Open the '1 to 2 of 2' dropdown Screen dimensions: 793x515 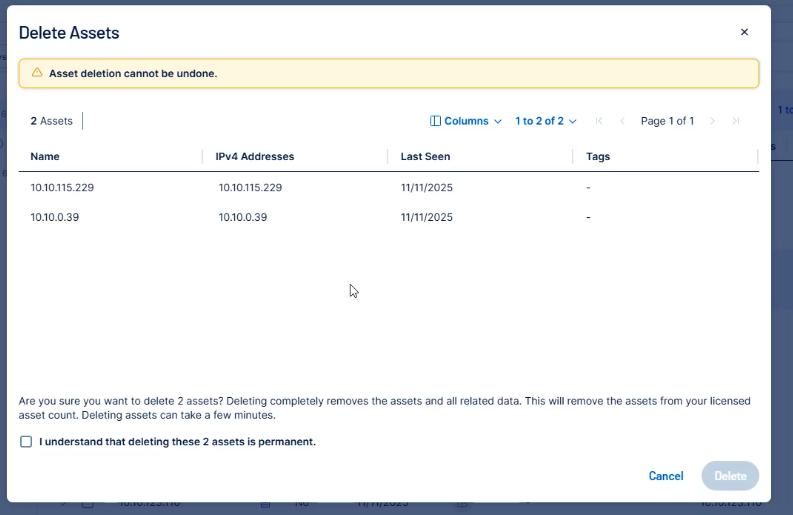pos(545,121)
